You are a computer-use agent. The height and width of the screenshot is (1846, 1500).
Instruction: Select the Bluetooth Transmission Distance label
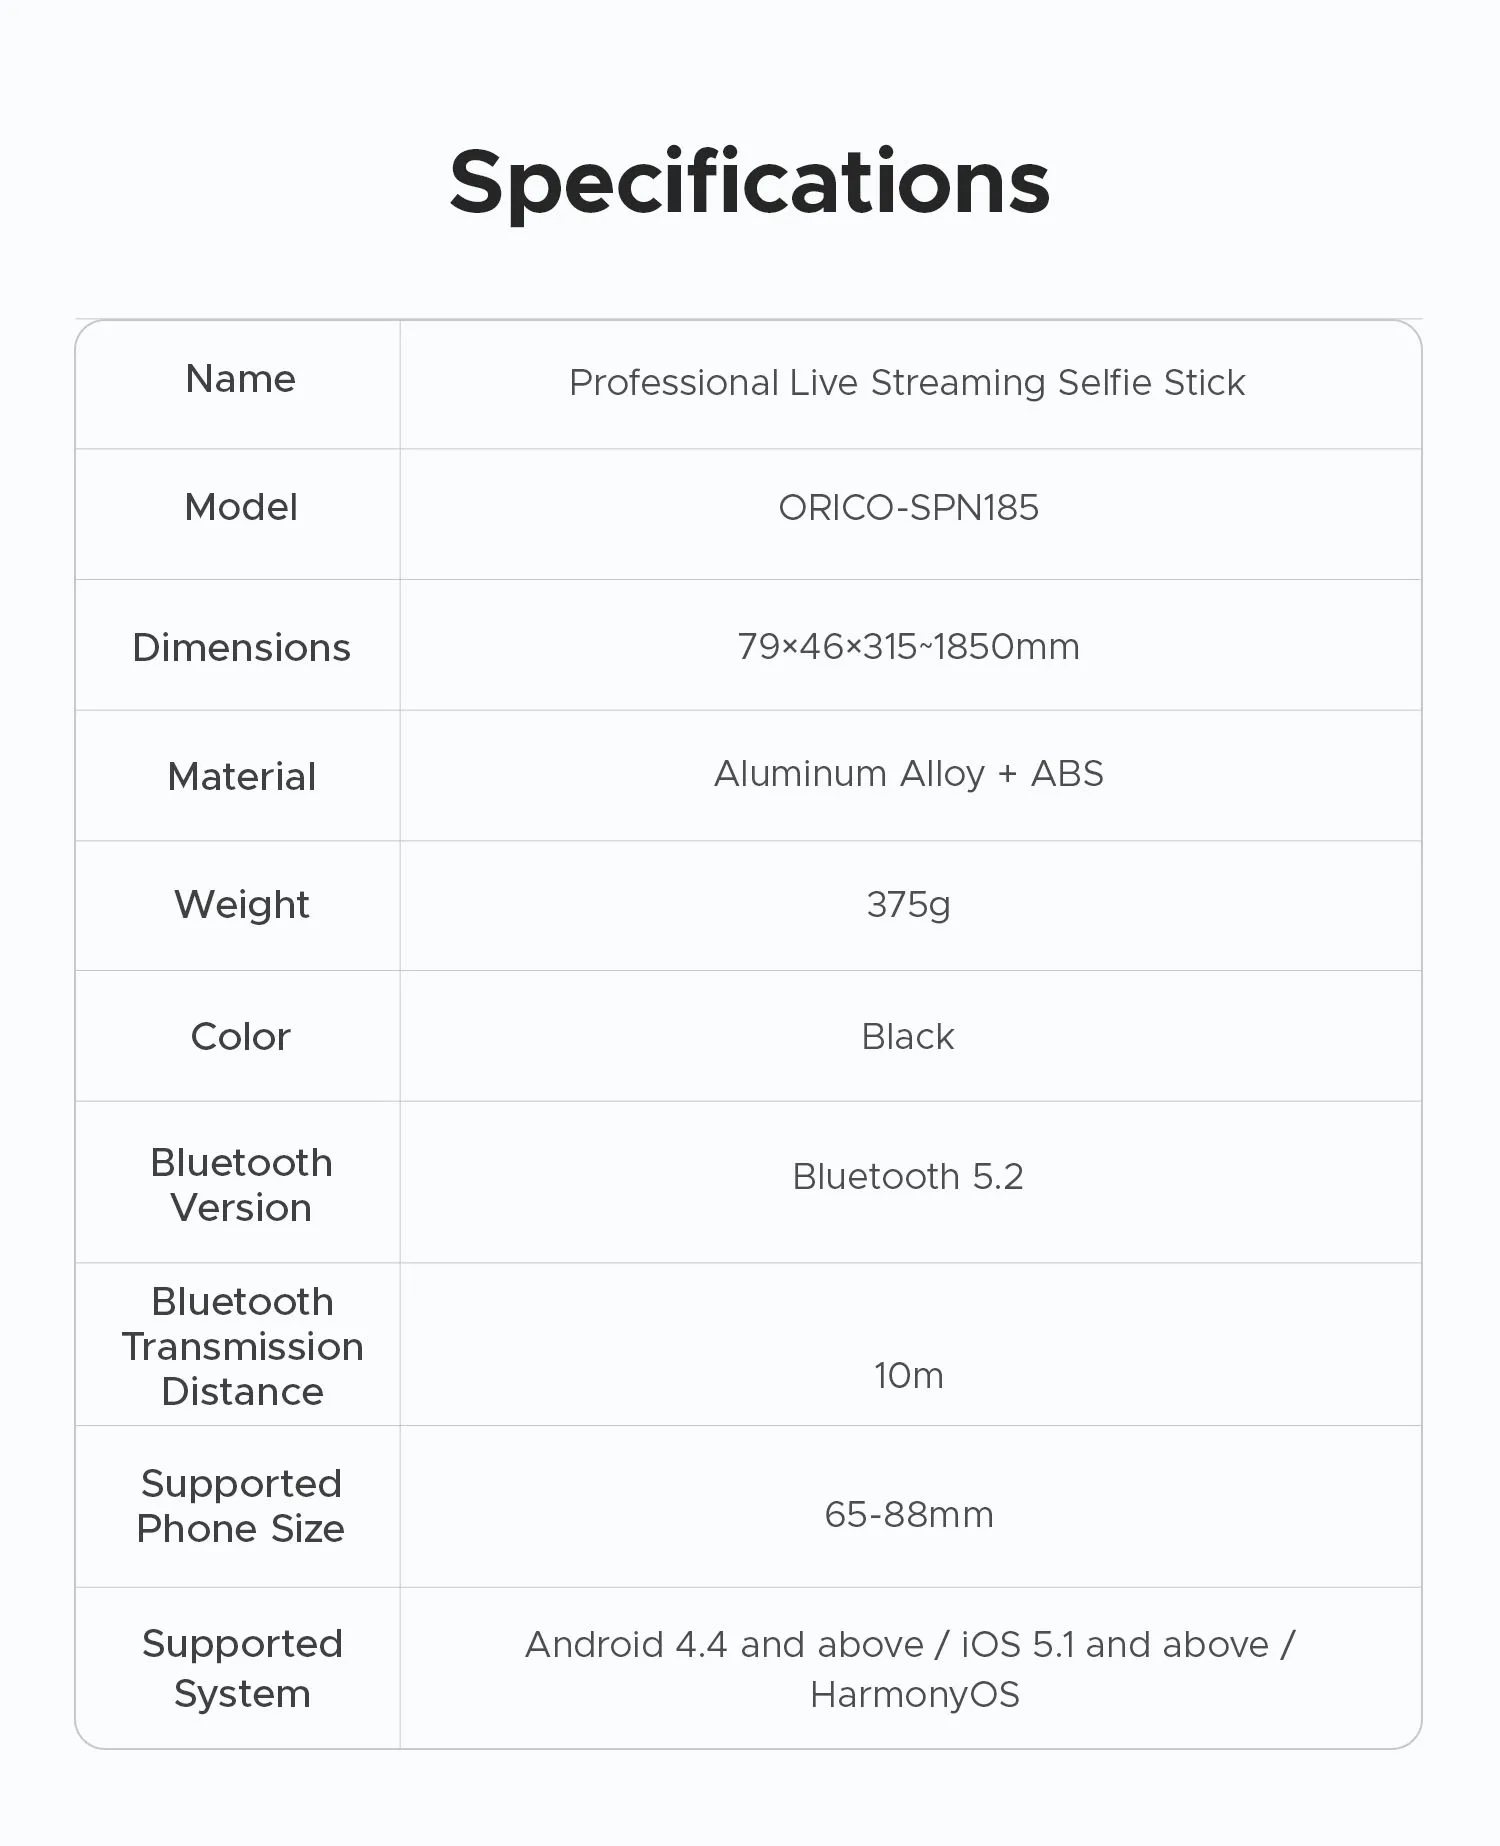pos(242,1346)
